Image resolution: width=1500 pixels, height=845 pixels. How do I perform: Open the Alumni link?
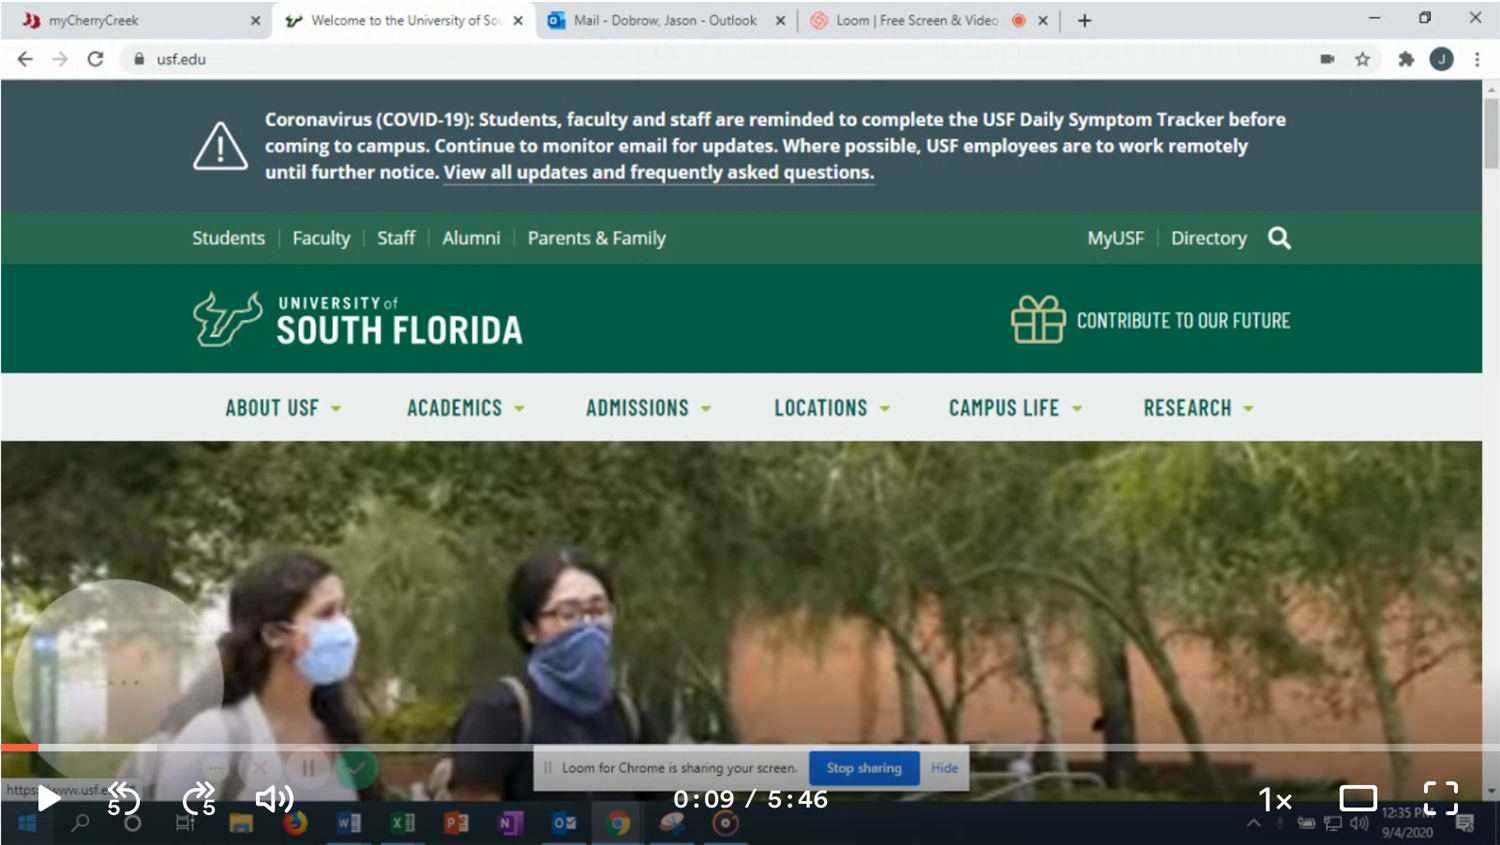[x=471, y=238]
